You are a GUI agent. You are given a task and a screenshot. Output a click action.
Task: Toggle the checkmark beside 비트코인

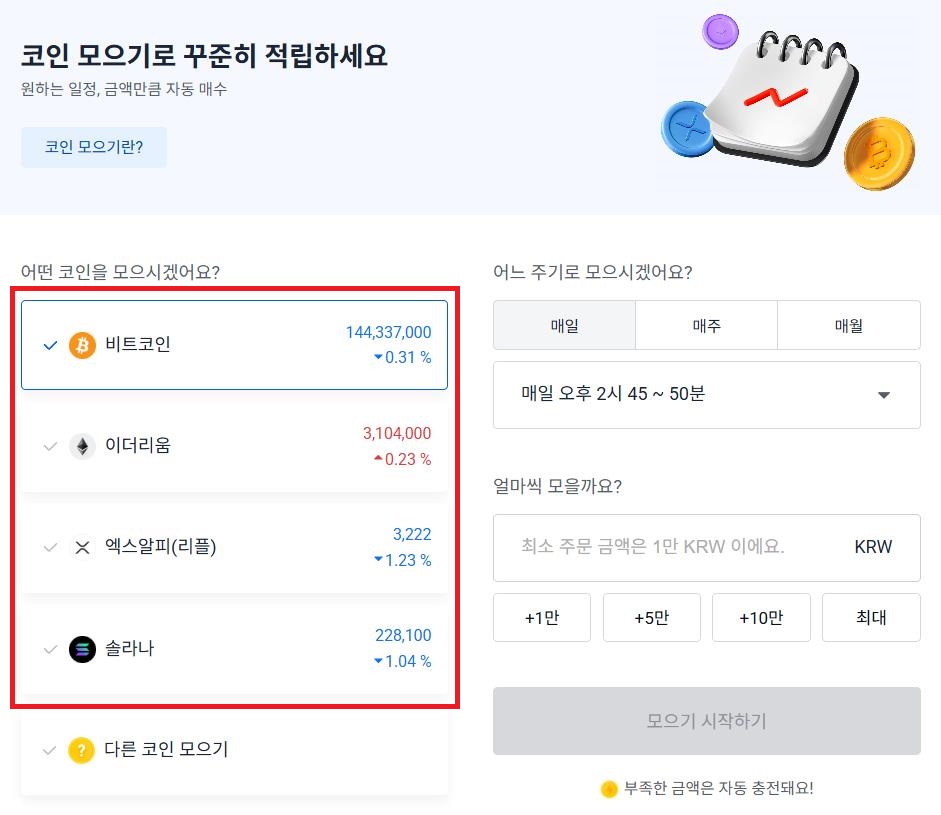(x=50, y=345)
